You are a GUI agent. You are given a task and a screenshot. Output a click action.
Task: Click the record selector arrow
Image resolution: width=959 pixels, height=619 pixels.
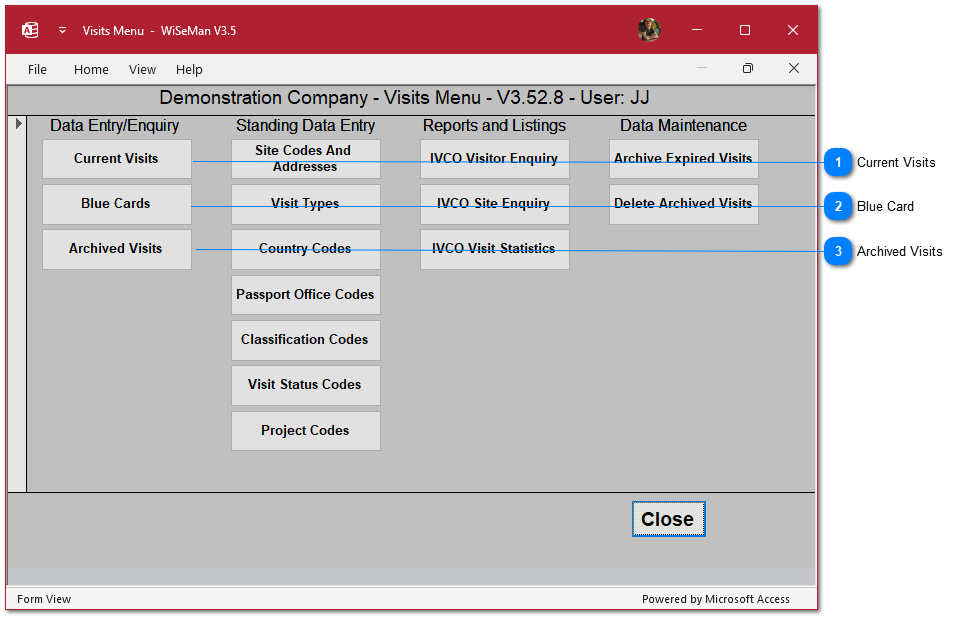point(17,124)
